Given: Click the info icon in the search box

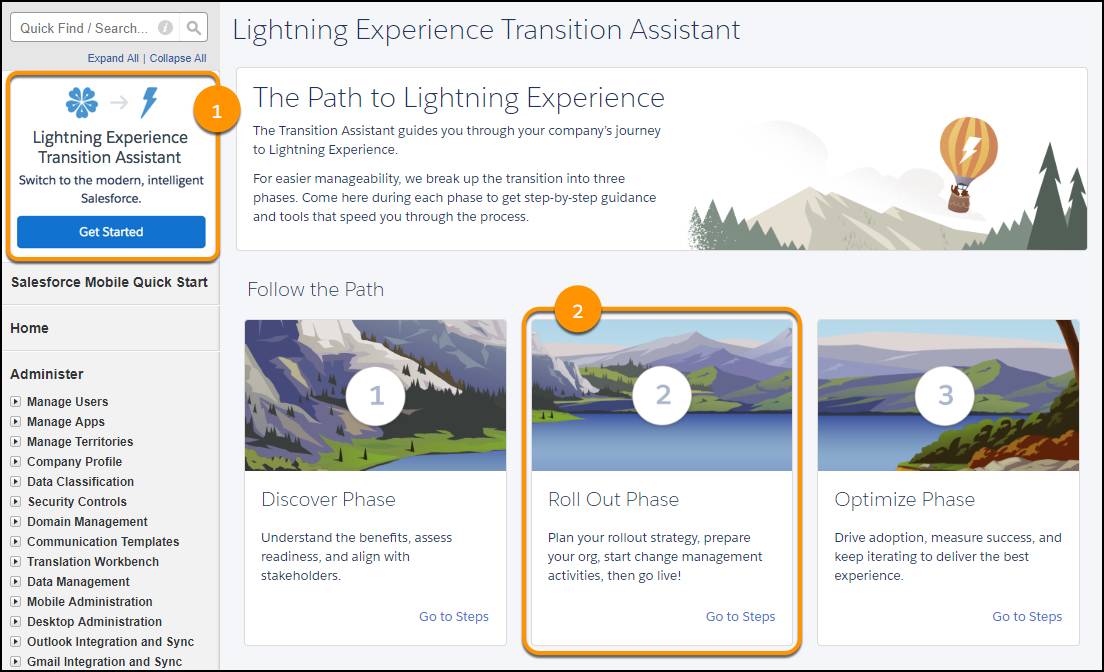Looking at the screenshot, I should [166, 27].
